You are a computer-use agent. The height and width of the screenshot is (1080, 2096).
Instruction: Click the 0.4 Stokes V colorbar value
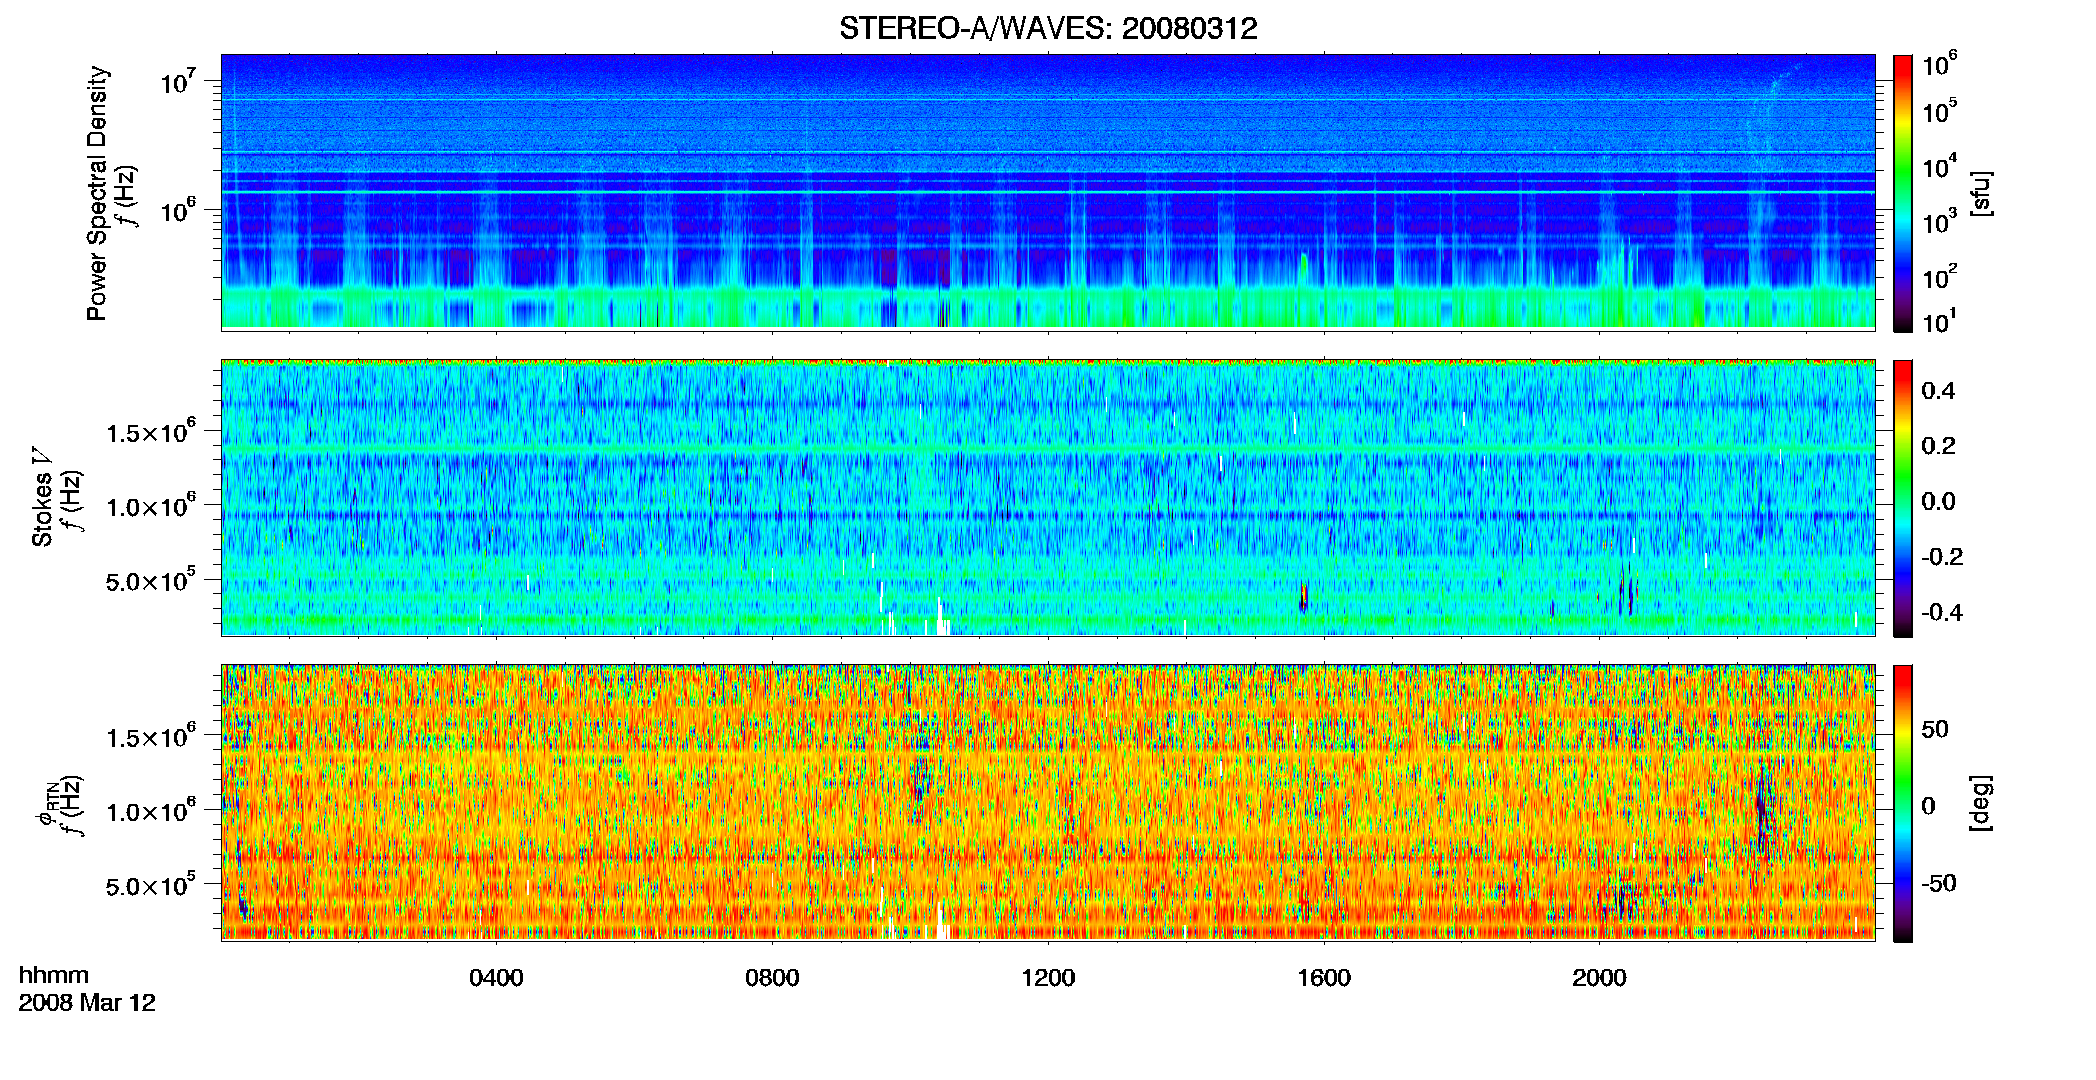pyautogui.click(x=1938, y=391)
